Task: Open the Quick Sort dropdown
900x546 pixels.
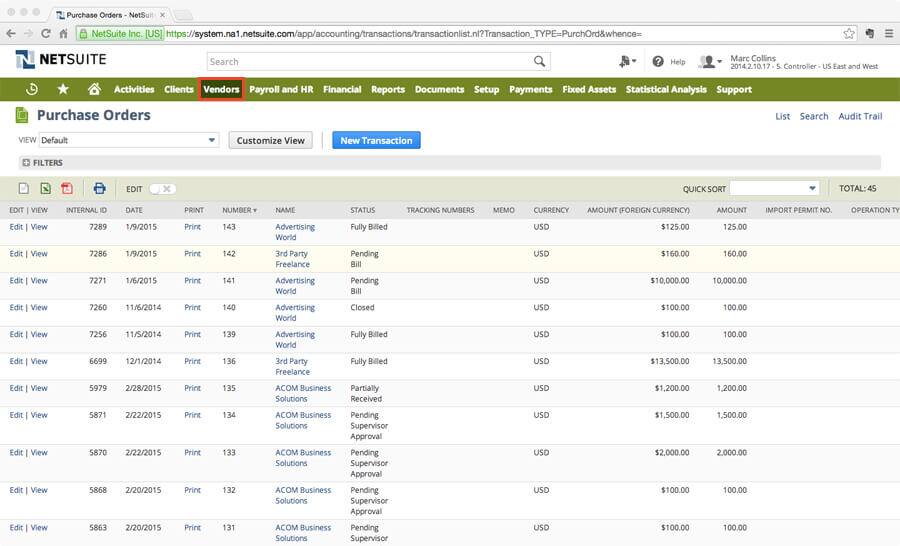Action: click(774, 188)
